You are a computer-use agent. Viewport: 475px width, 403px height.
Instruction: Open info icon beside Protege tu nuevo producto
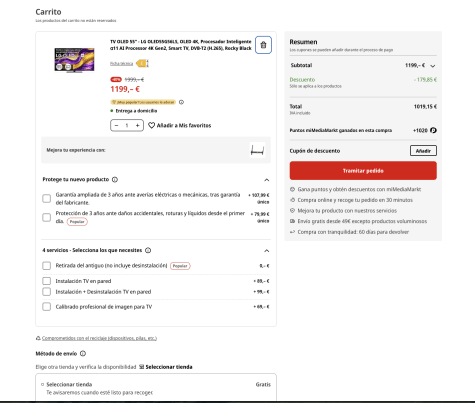pyautogui.click(x=115, y=180)
